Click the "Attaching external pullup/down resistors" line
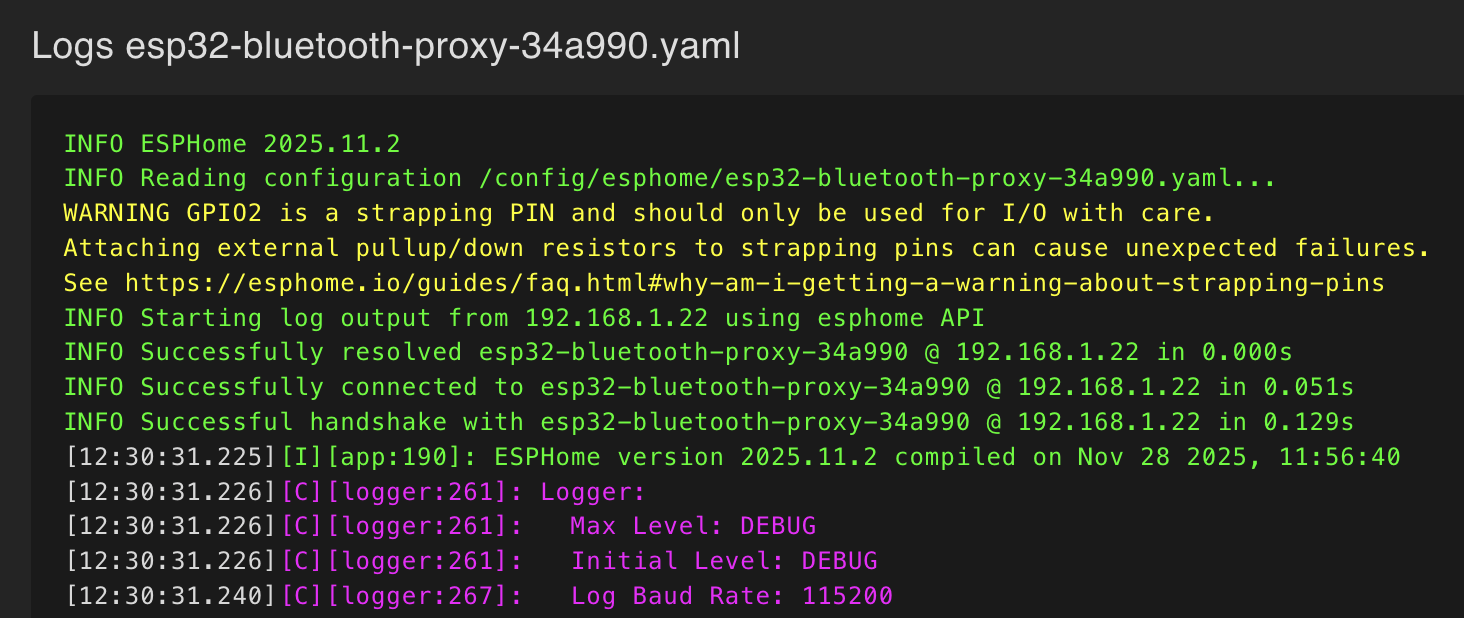The image size is (1464, 618). pyautogui.click(x=746, y=248)
